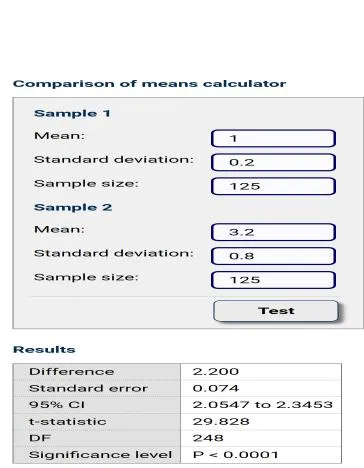Select Sample 2 Standard deviation field containing 0.8
This screenshot has width=364, height=468.
click(273, 256)
